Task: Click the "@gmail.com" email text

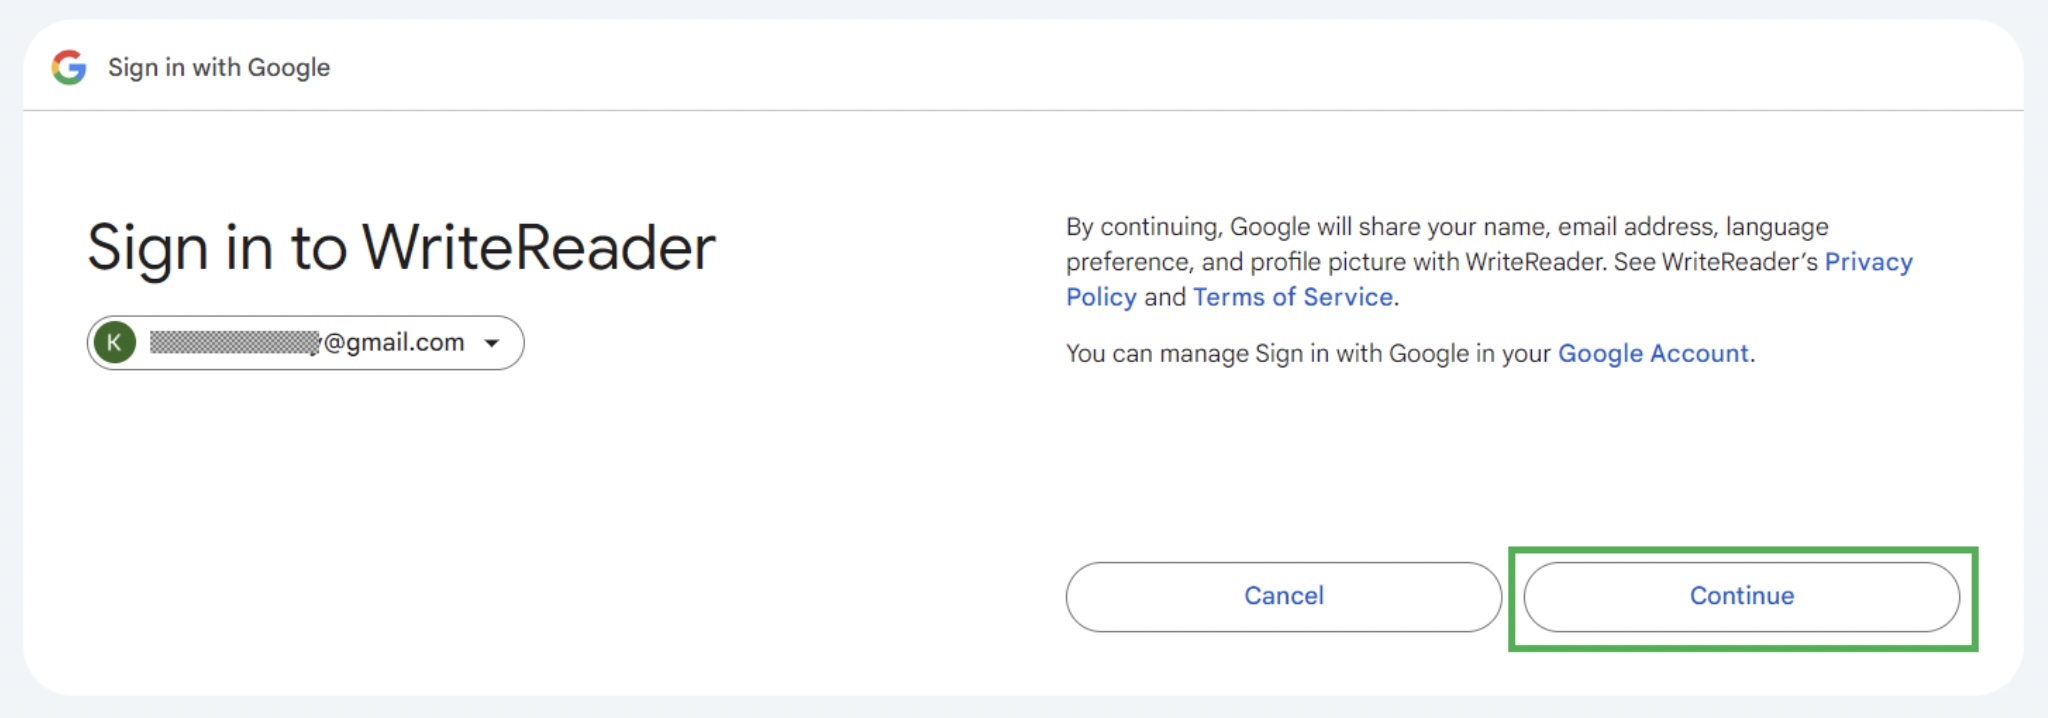Action: tap(394, 343)
